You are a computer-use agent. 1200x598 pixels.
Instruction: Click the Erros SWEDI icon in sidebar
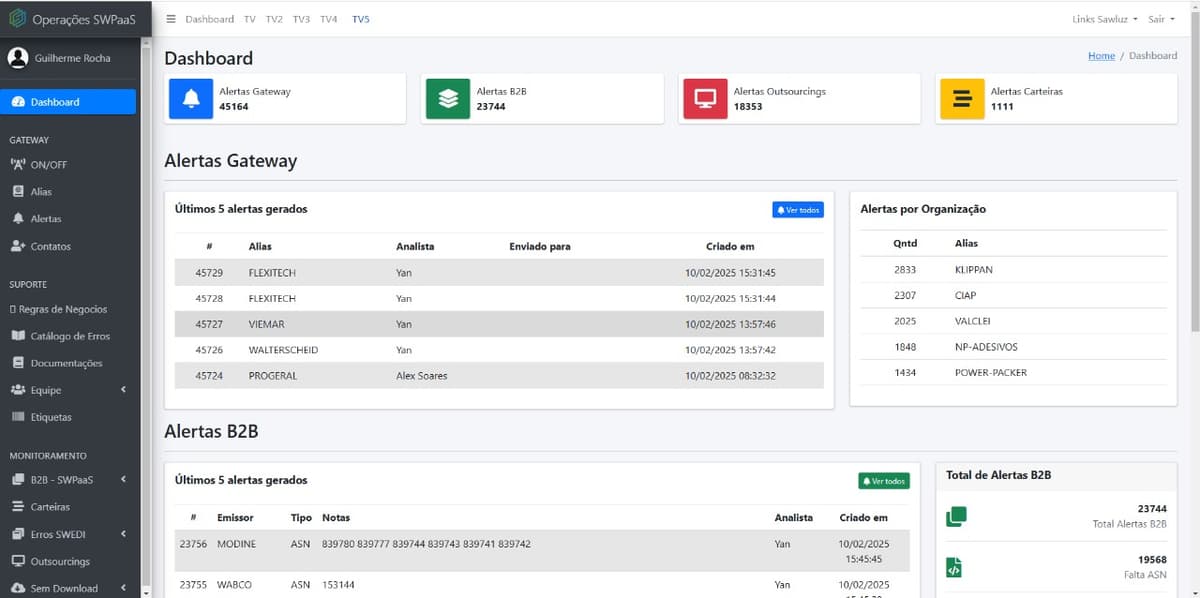pyautogui.click(x=18, y=534)
